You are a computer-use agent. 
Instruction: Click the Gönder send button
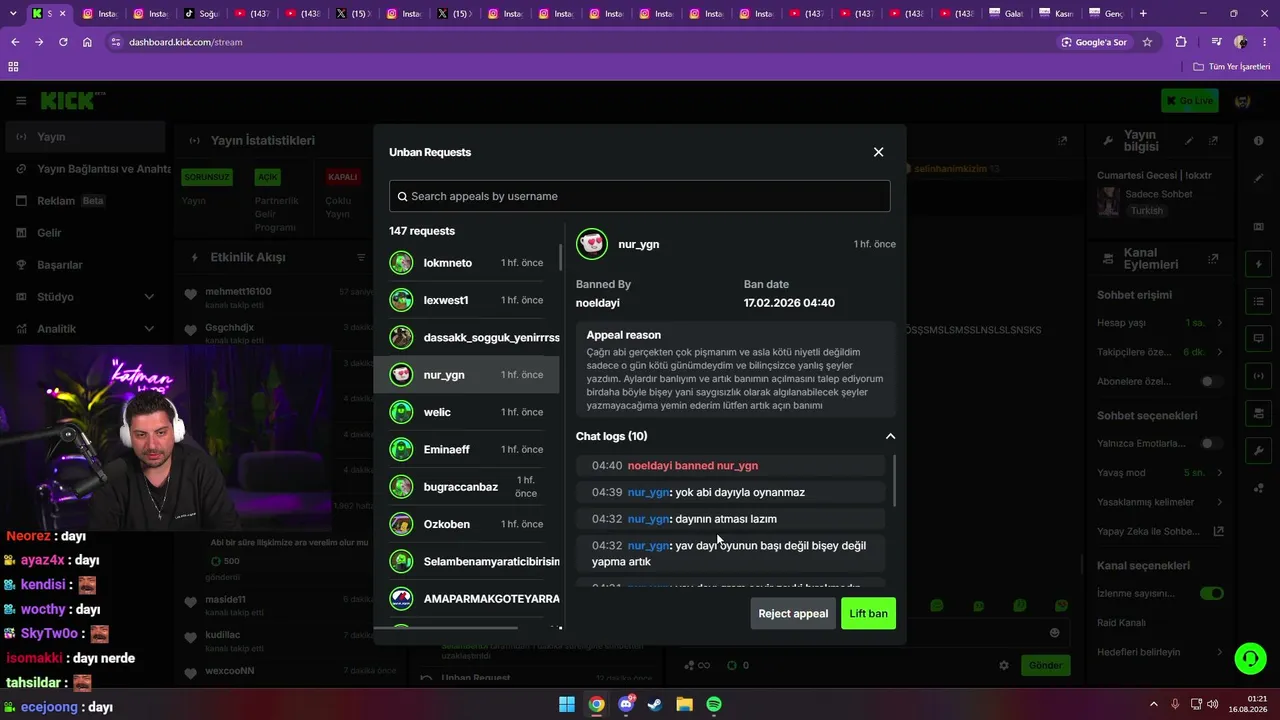click(x=1045, y=665)
